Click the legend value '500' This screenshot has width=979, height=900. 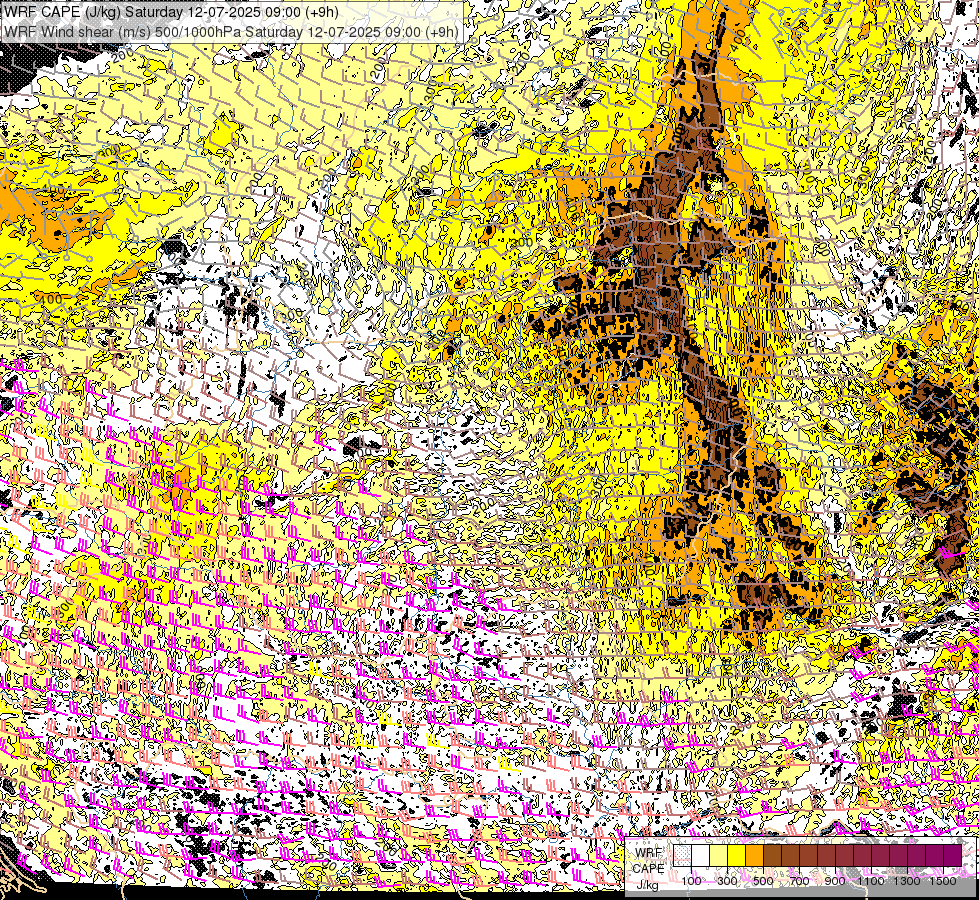(x=763, y=881)
